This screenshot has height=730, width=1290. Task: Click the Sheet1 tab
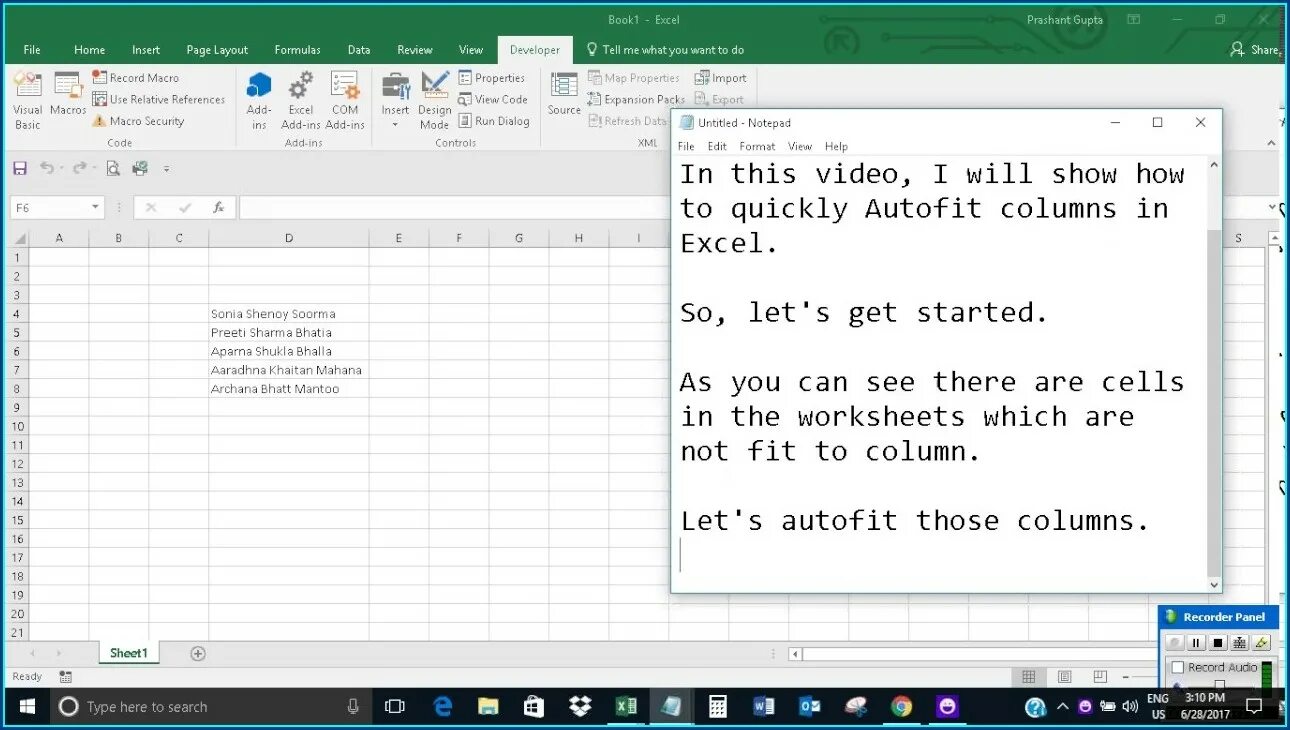[x=128, y=653]
